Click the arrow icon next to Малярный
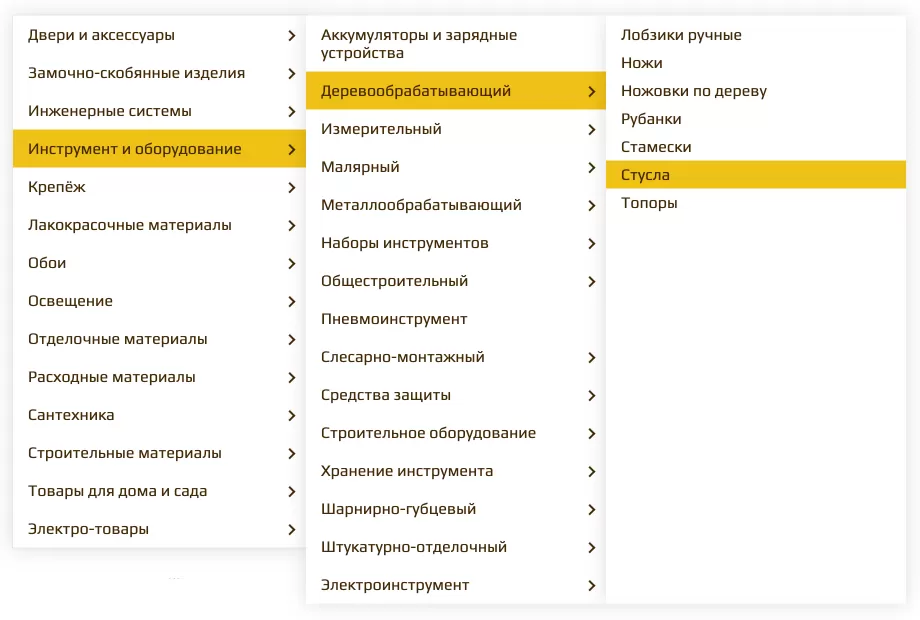Screen dimensions: 920x620 (x=592, y=167)
